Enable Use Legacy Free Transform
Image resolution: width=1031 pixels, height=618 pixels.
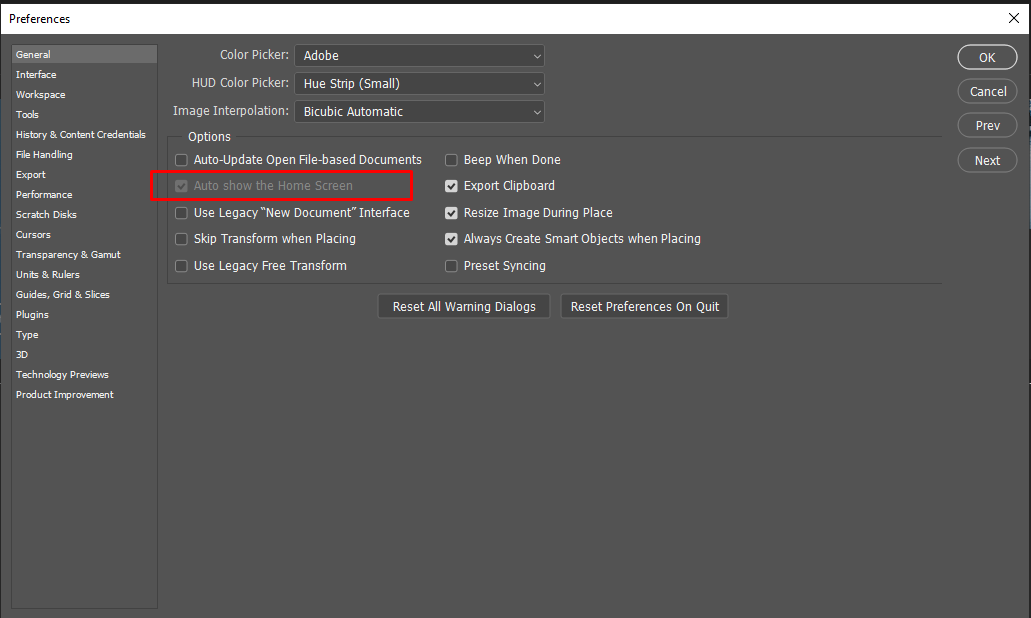[x=181, y=265]
